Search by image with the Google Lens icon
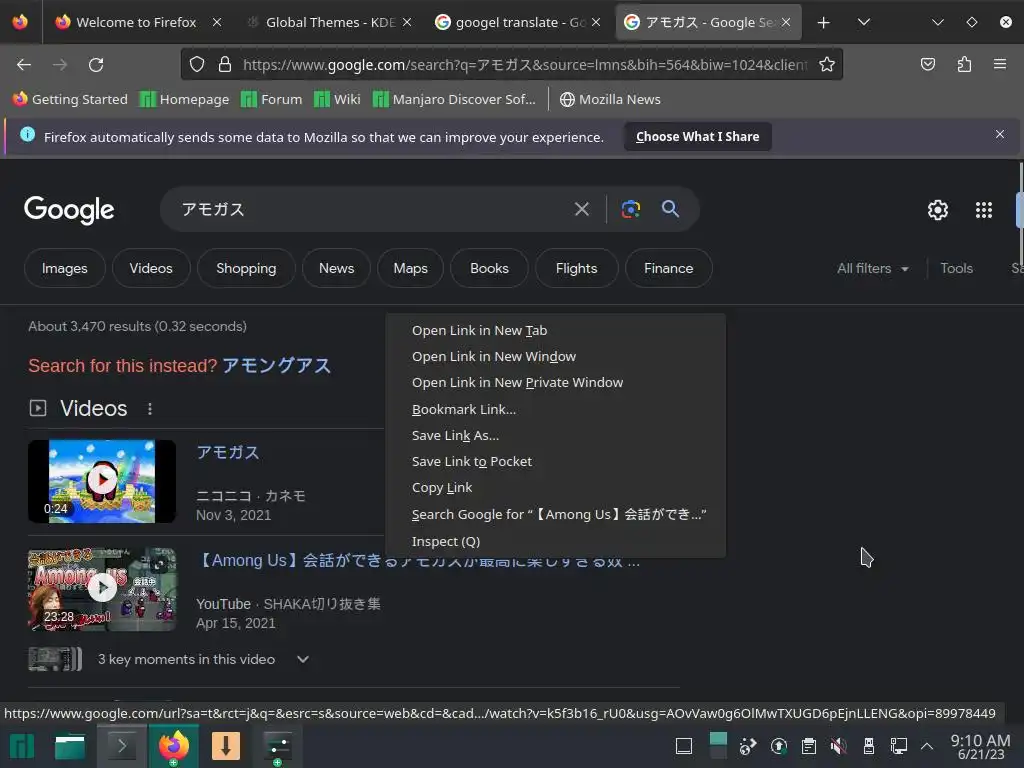Viewport: 1024px width, 768px height. coord(631,209)
